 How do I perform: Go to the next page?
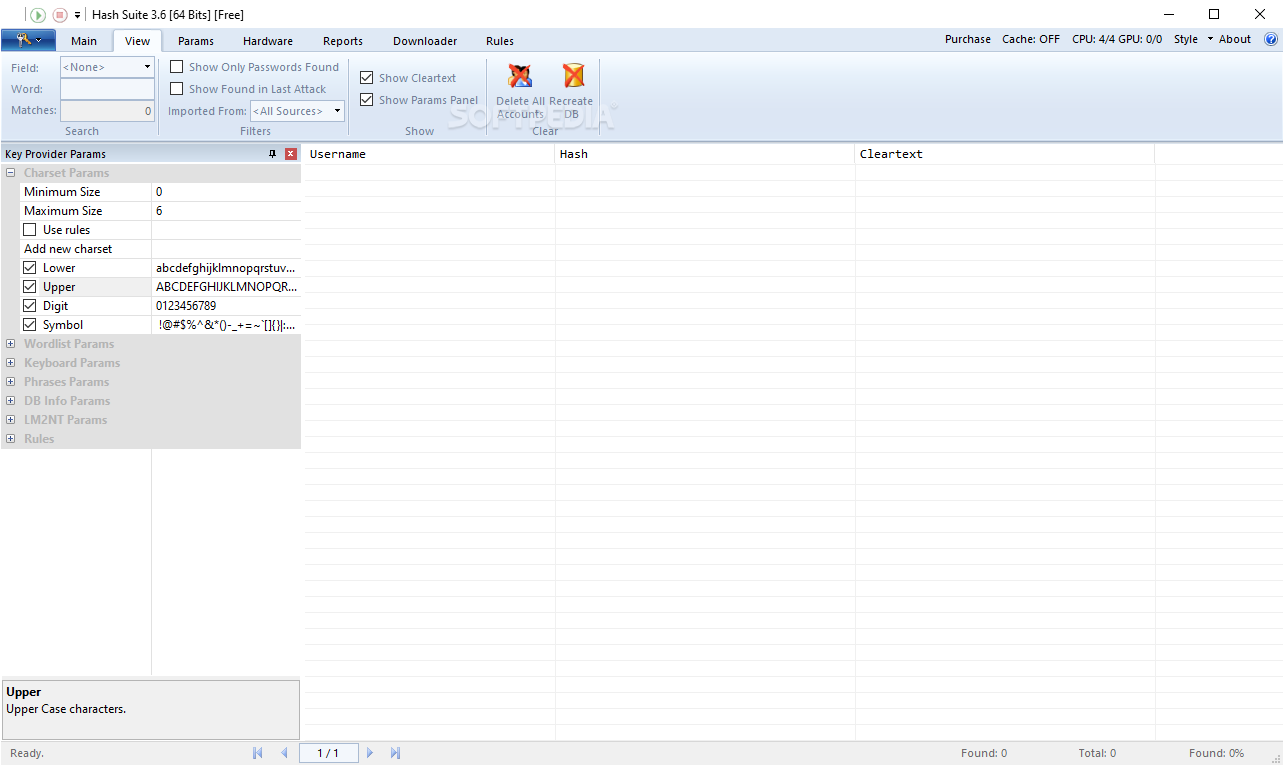coord(370,753)
